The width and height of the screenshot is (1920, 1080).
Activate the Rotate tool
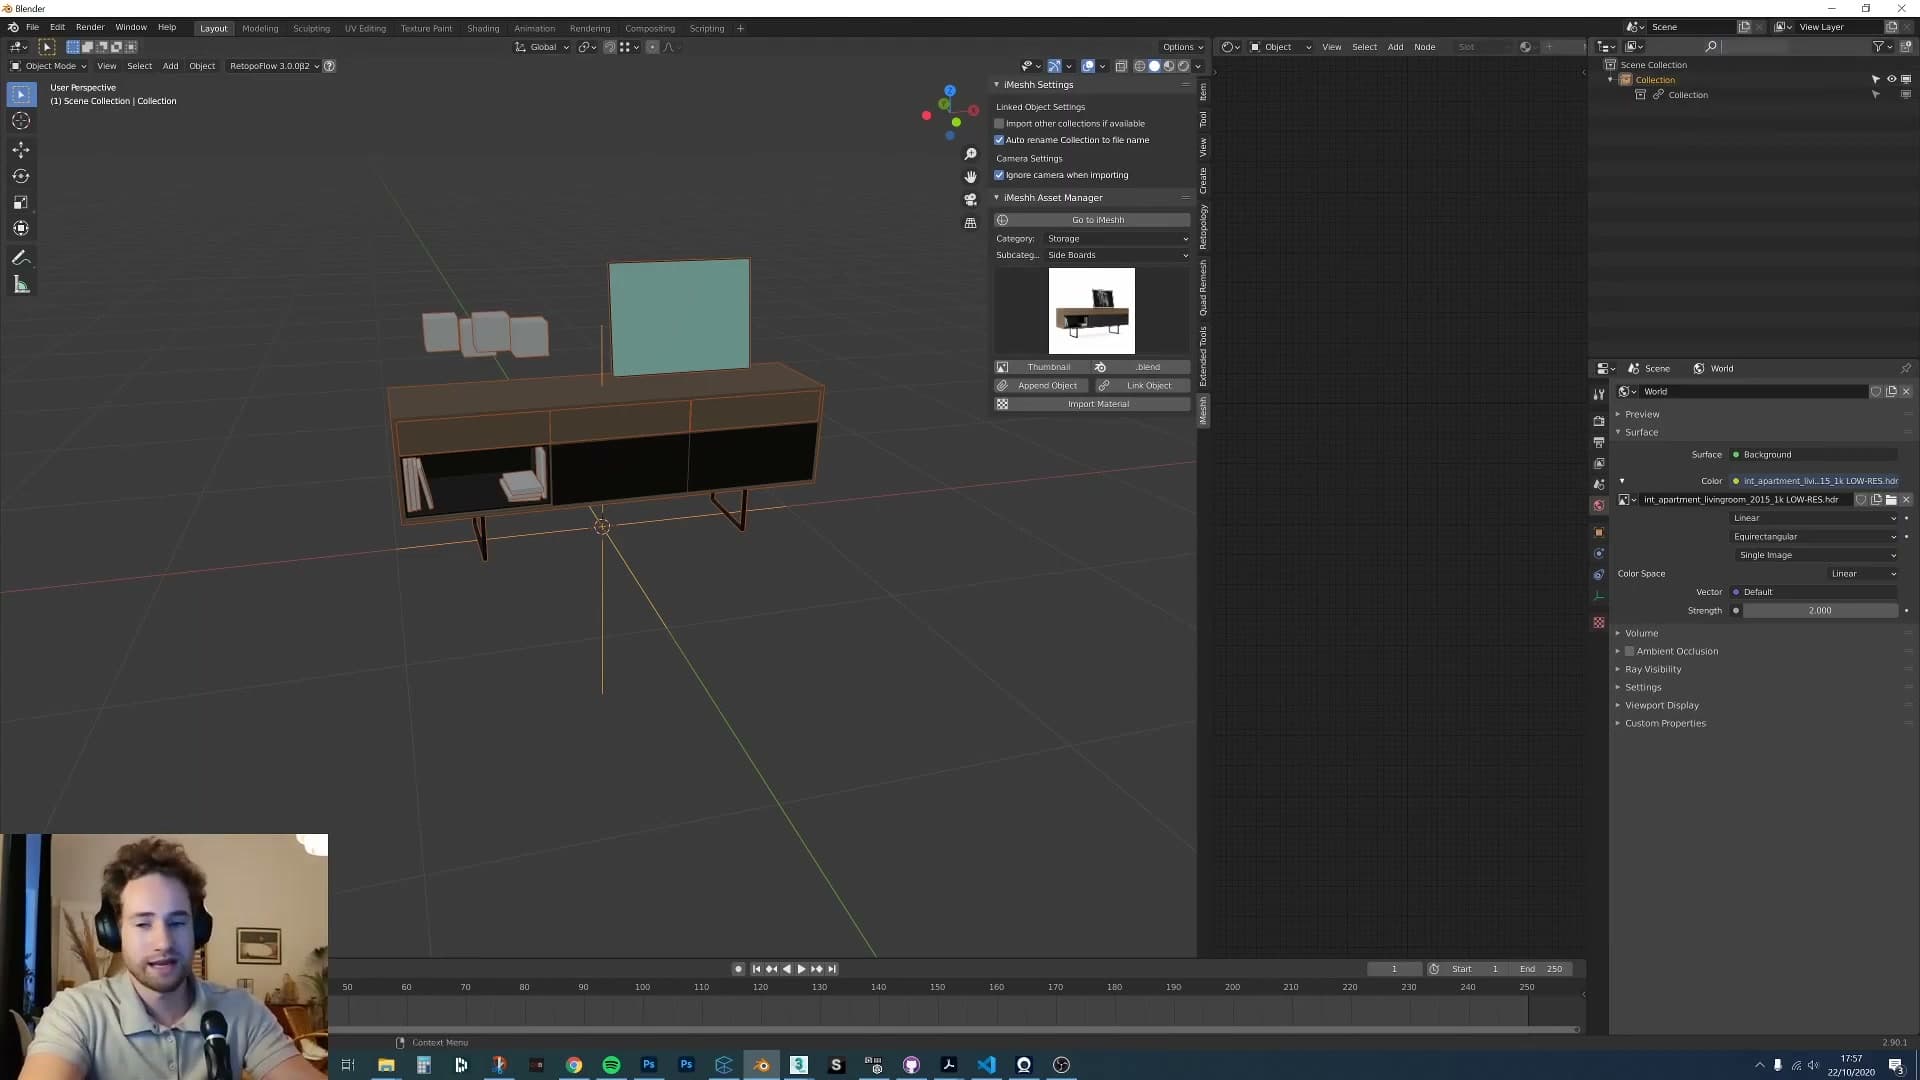pyautogui.click(x=21, y=176)
